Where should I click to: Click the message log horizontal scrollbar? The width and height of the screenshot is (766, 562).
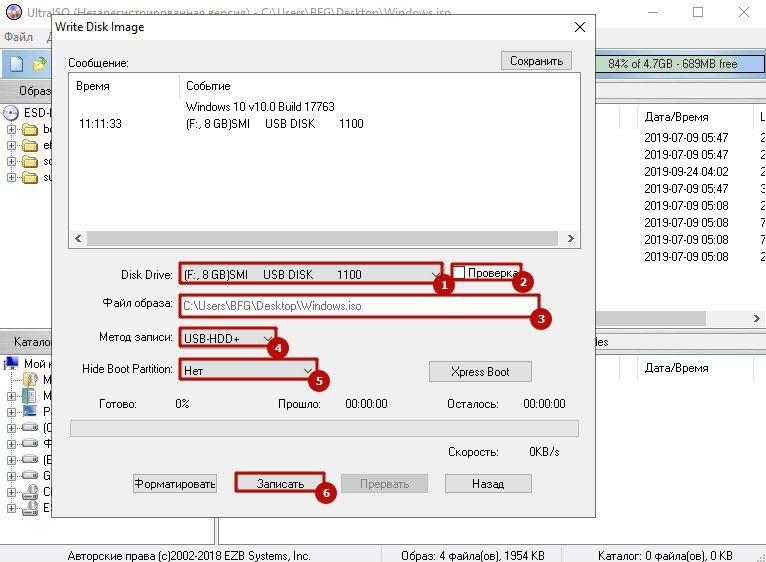pos(322,238)
